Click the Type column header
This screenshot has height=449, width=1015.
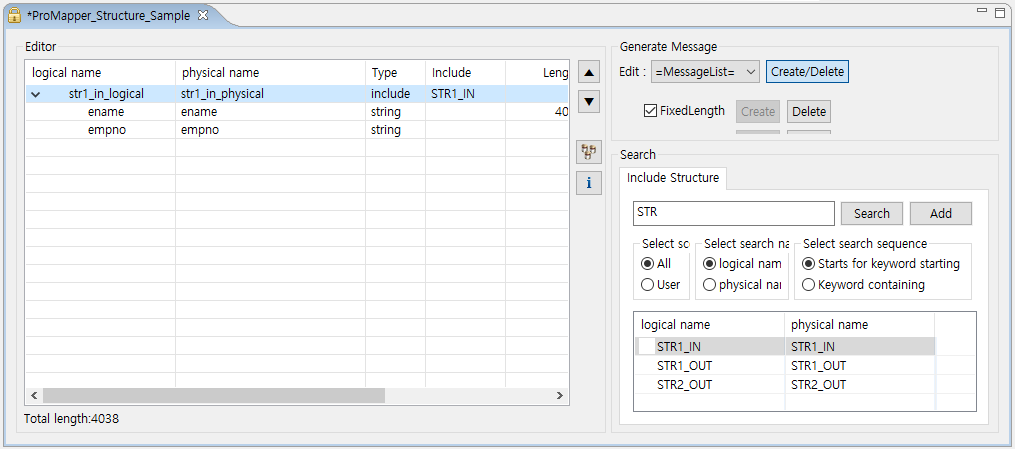[396, 73]
